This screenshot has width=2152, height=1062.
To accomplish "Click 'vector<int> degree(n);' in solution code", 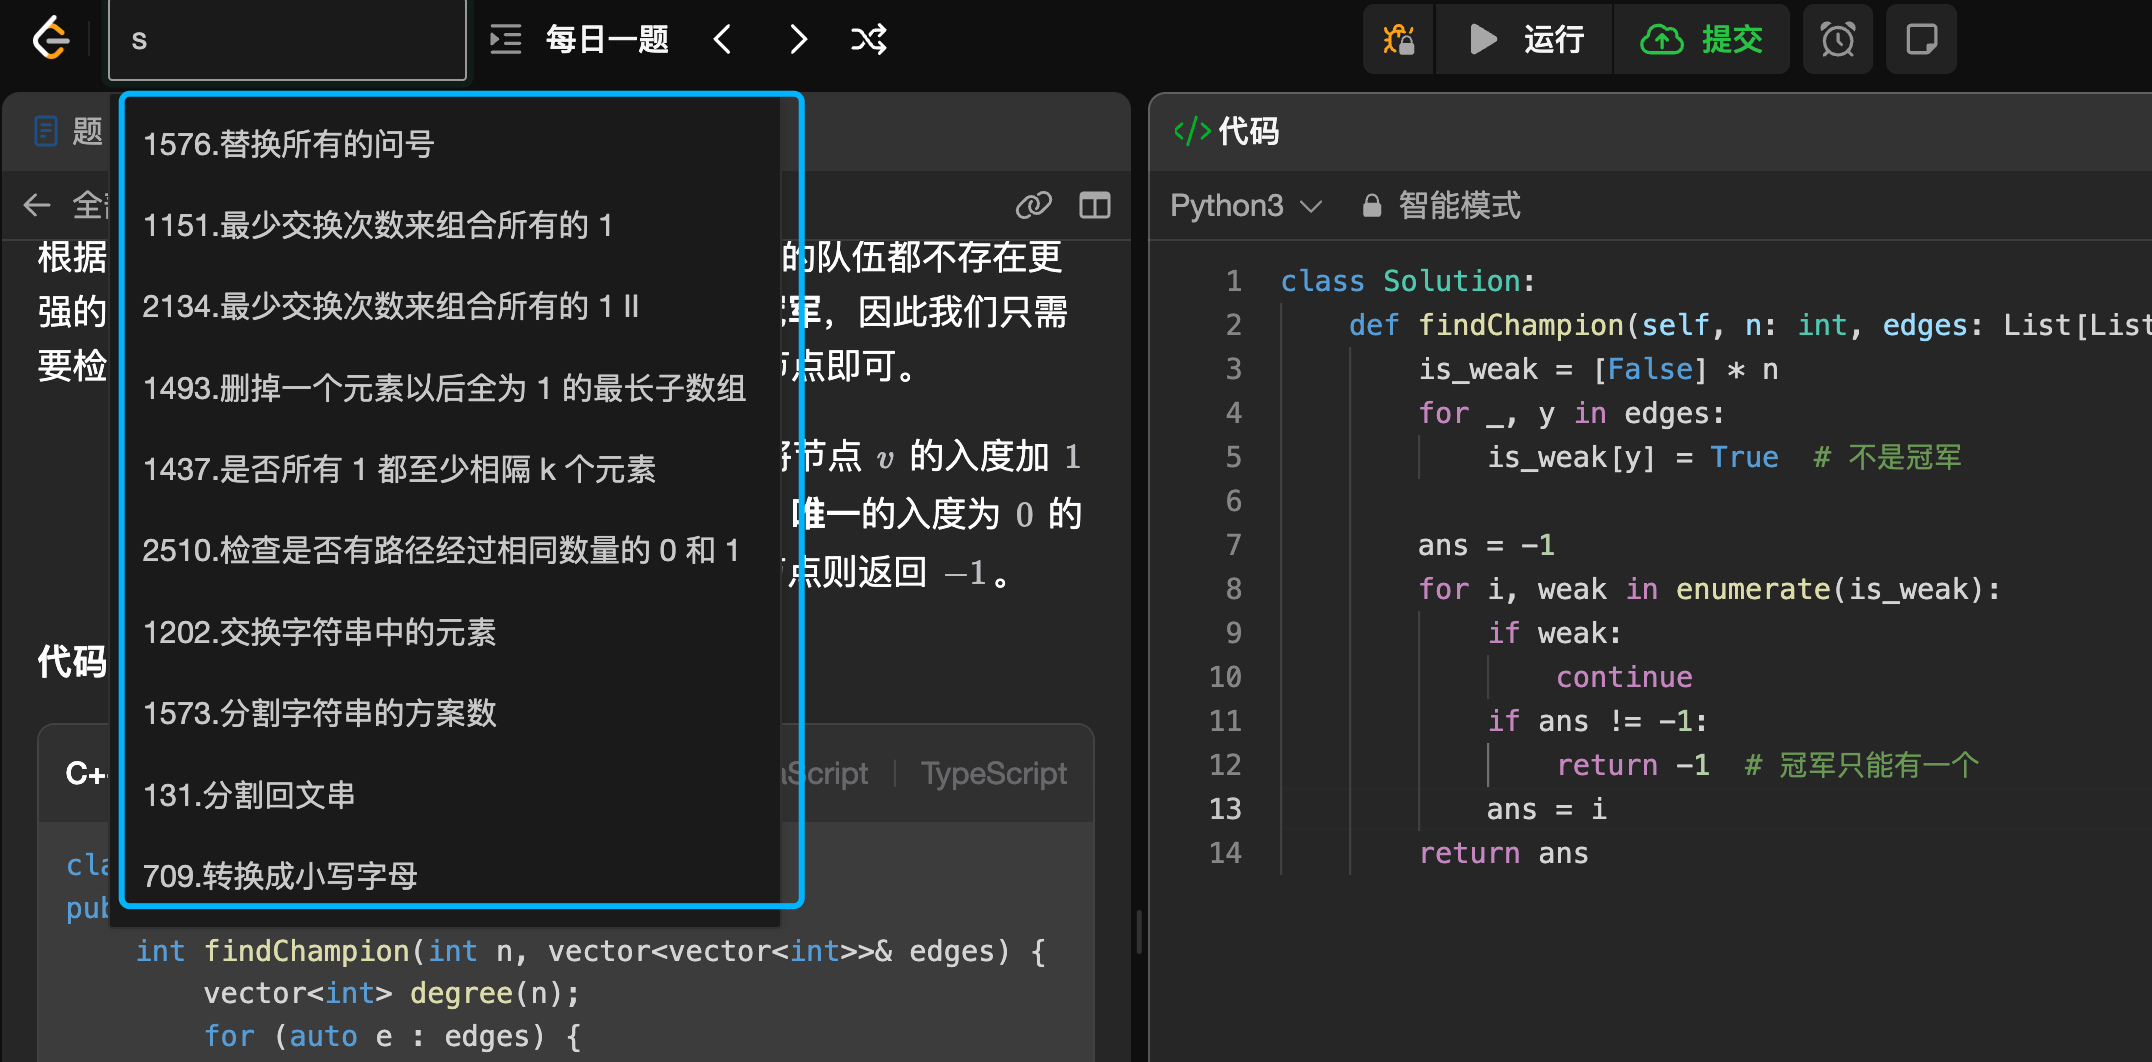I will (x=391, y=993).
